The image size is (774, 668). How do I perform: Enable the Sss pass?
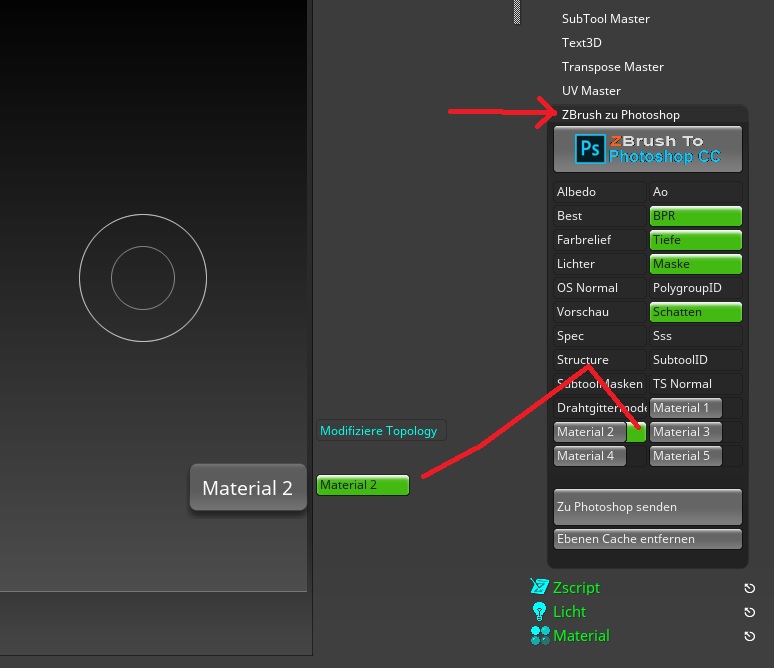[x=696, y=336]
